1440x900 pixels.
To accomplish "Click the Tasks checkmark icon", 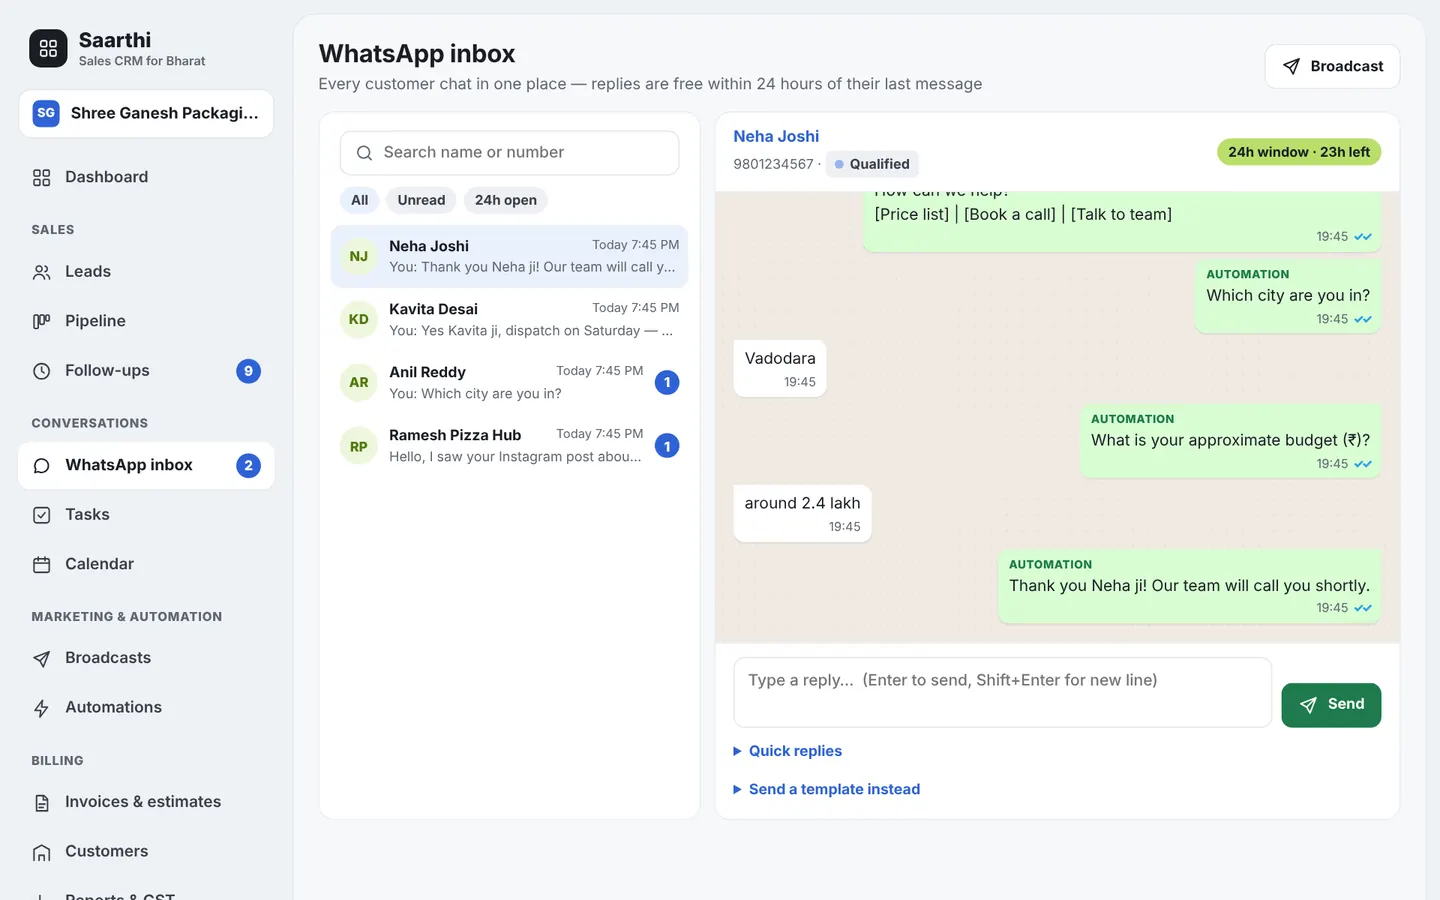I will pyautogui.click(x=41, y=515).
